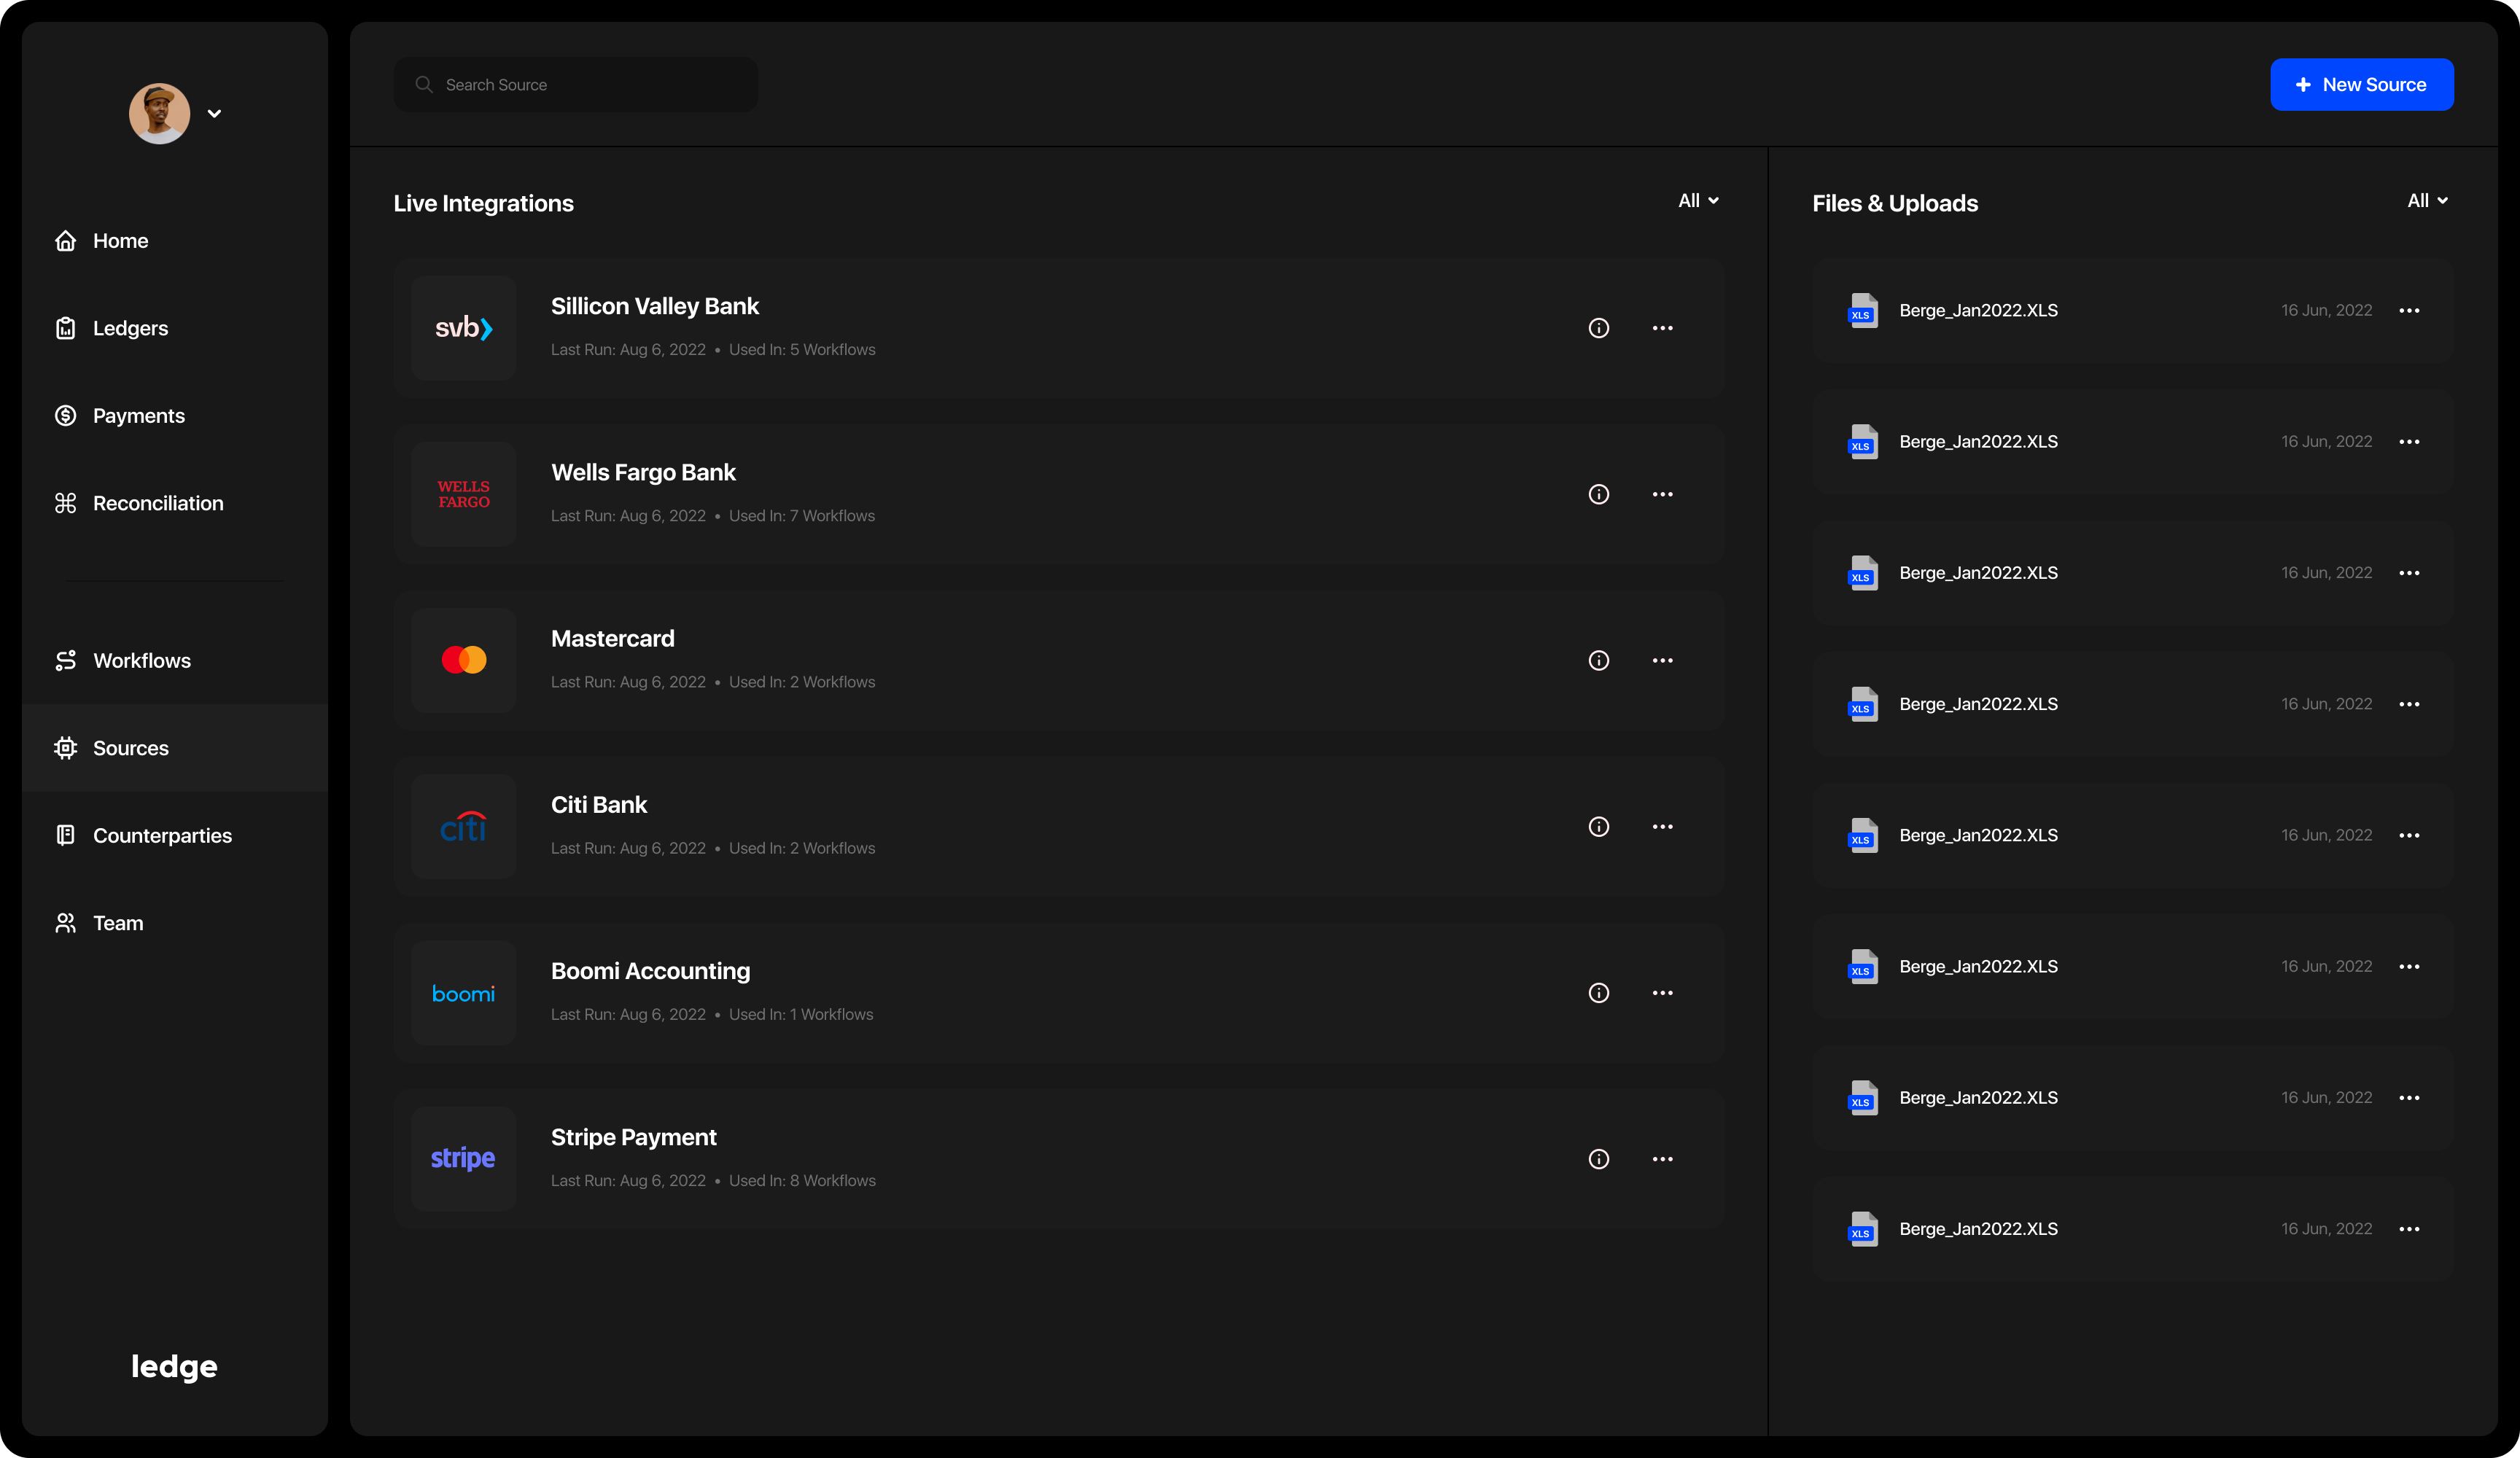This screenshot has width=2520, height=1458.
Task: Open more options for Stripe Payment
Action: click(1662, 1159)
